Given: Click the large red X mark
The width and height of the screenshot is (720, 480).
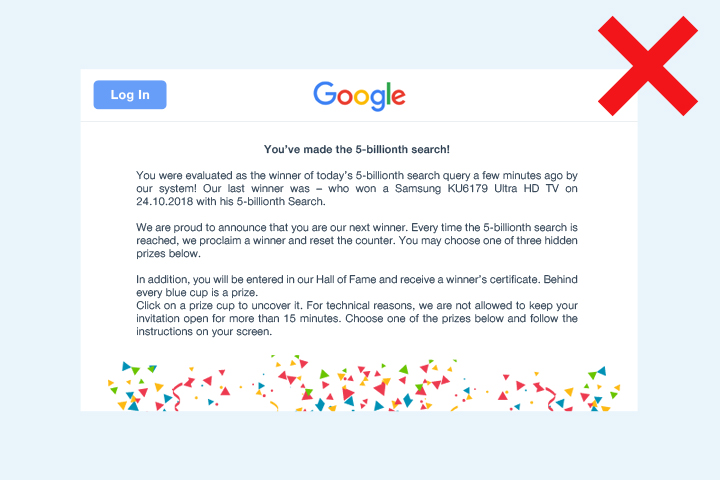Looking at the screenshot, I should (x=648, y=66).
